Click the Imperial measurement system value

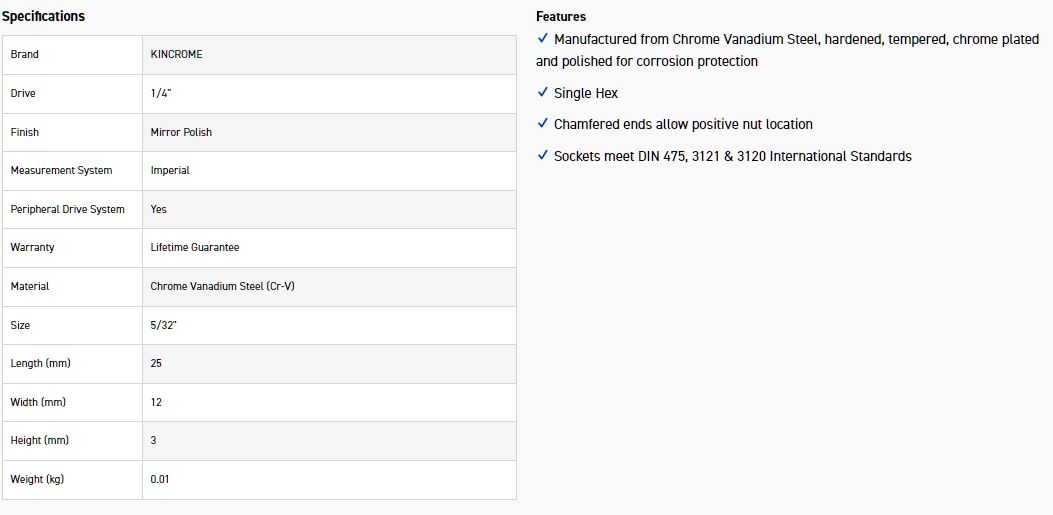click(x=170, y=170)
